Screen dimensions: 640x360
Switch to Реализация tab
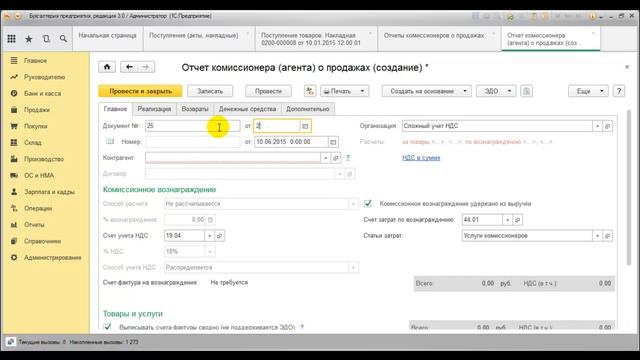point(154,109)
